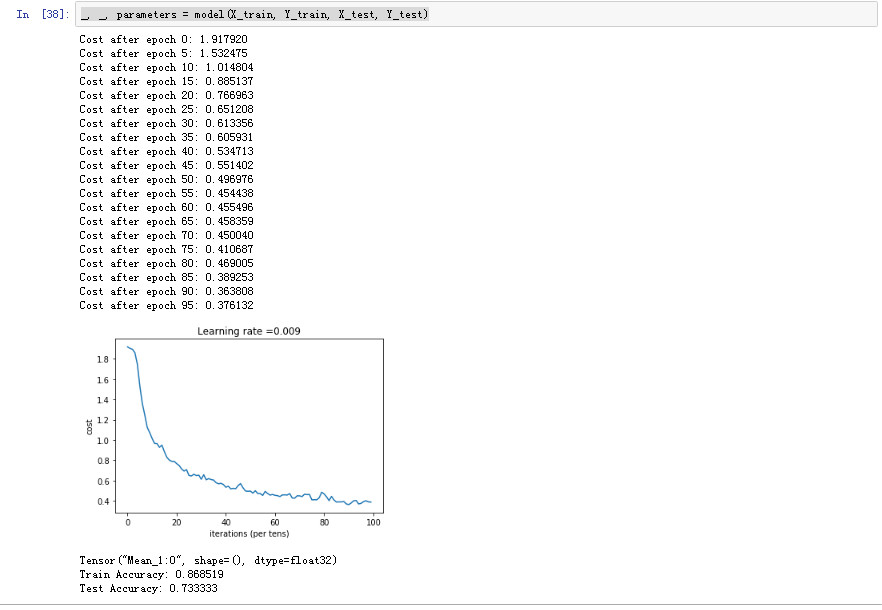Click the 'iterations (per tens)' axis label
This screenshot has height=610, width=882.
249,533
